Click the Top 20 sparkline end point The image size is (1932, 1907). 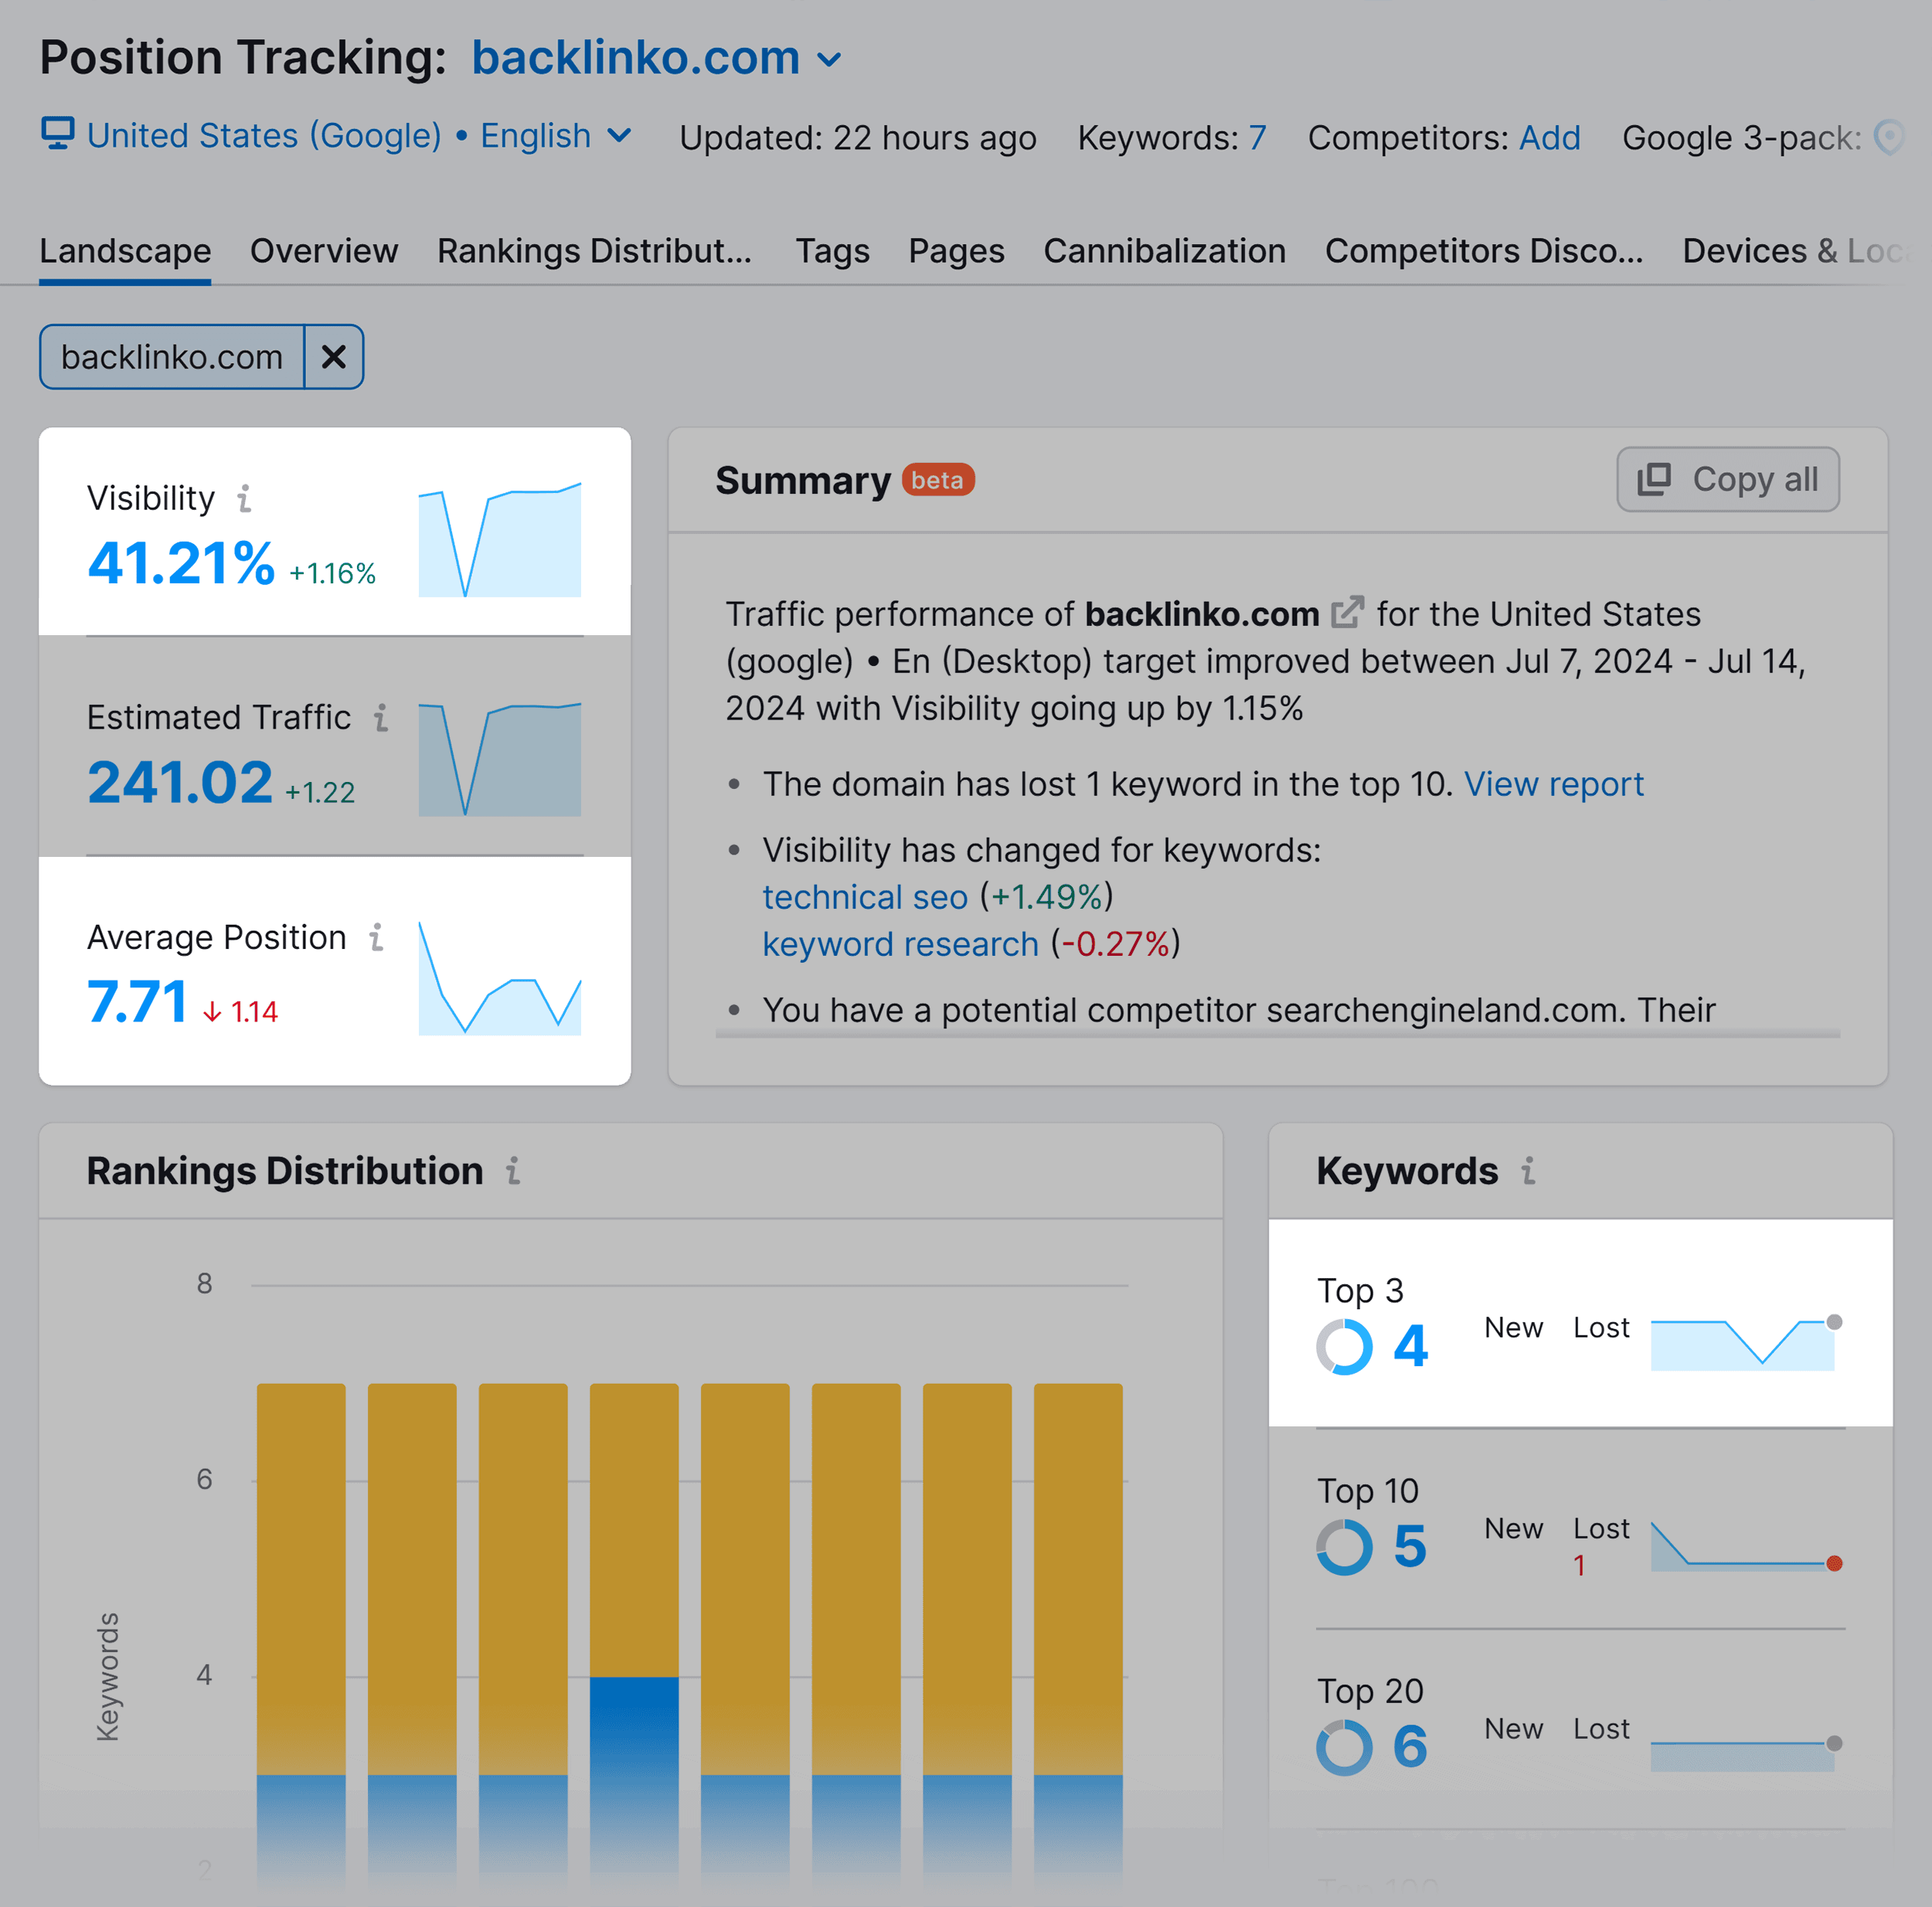click(x=1834, y=1743)
